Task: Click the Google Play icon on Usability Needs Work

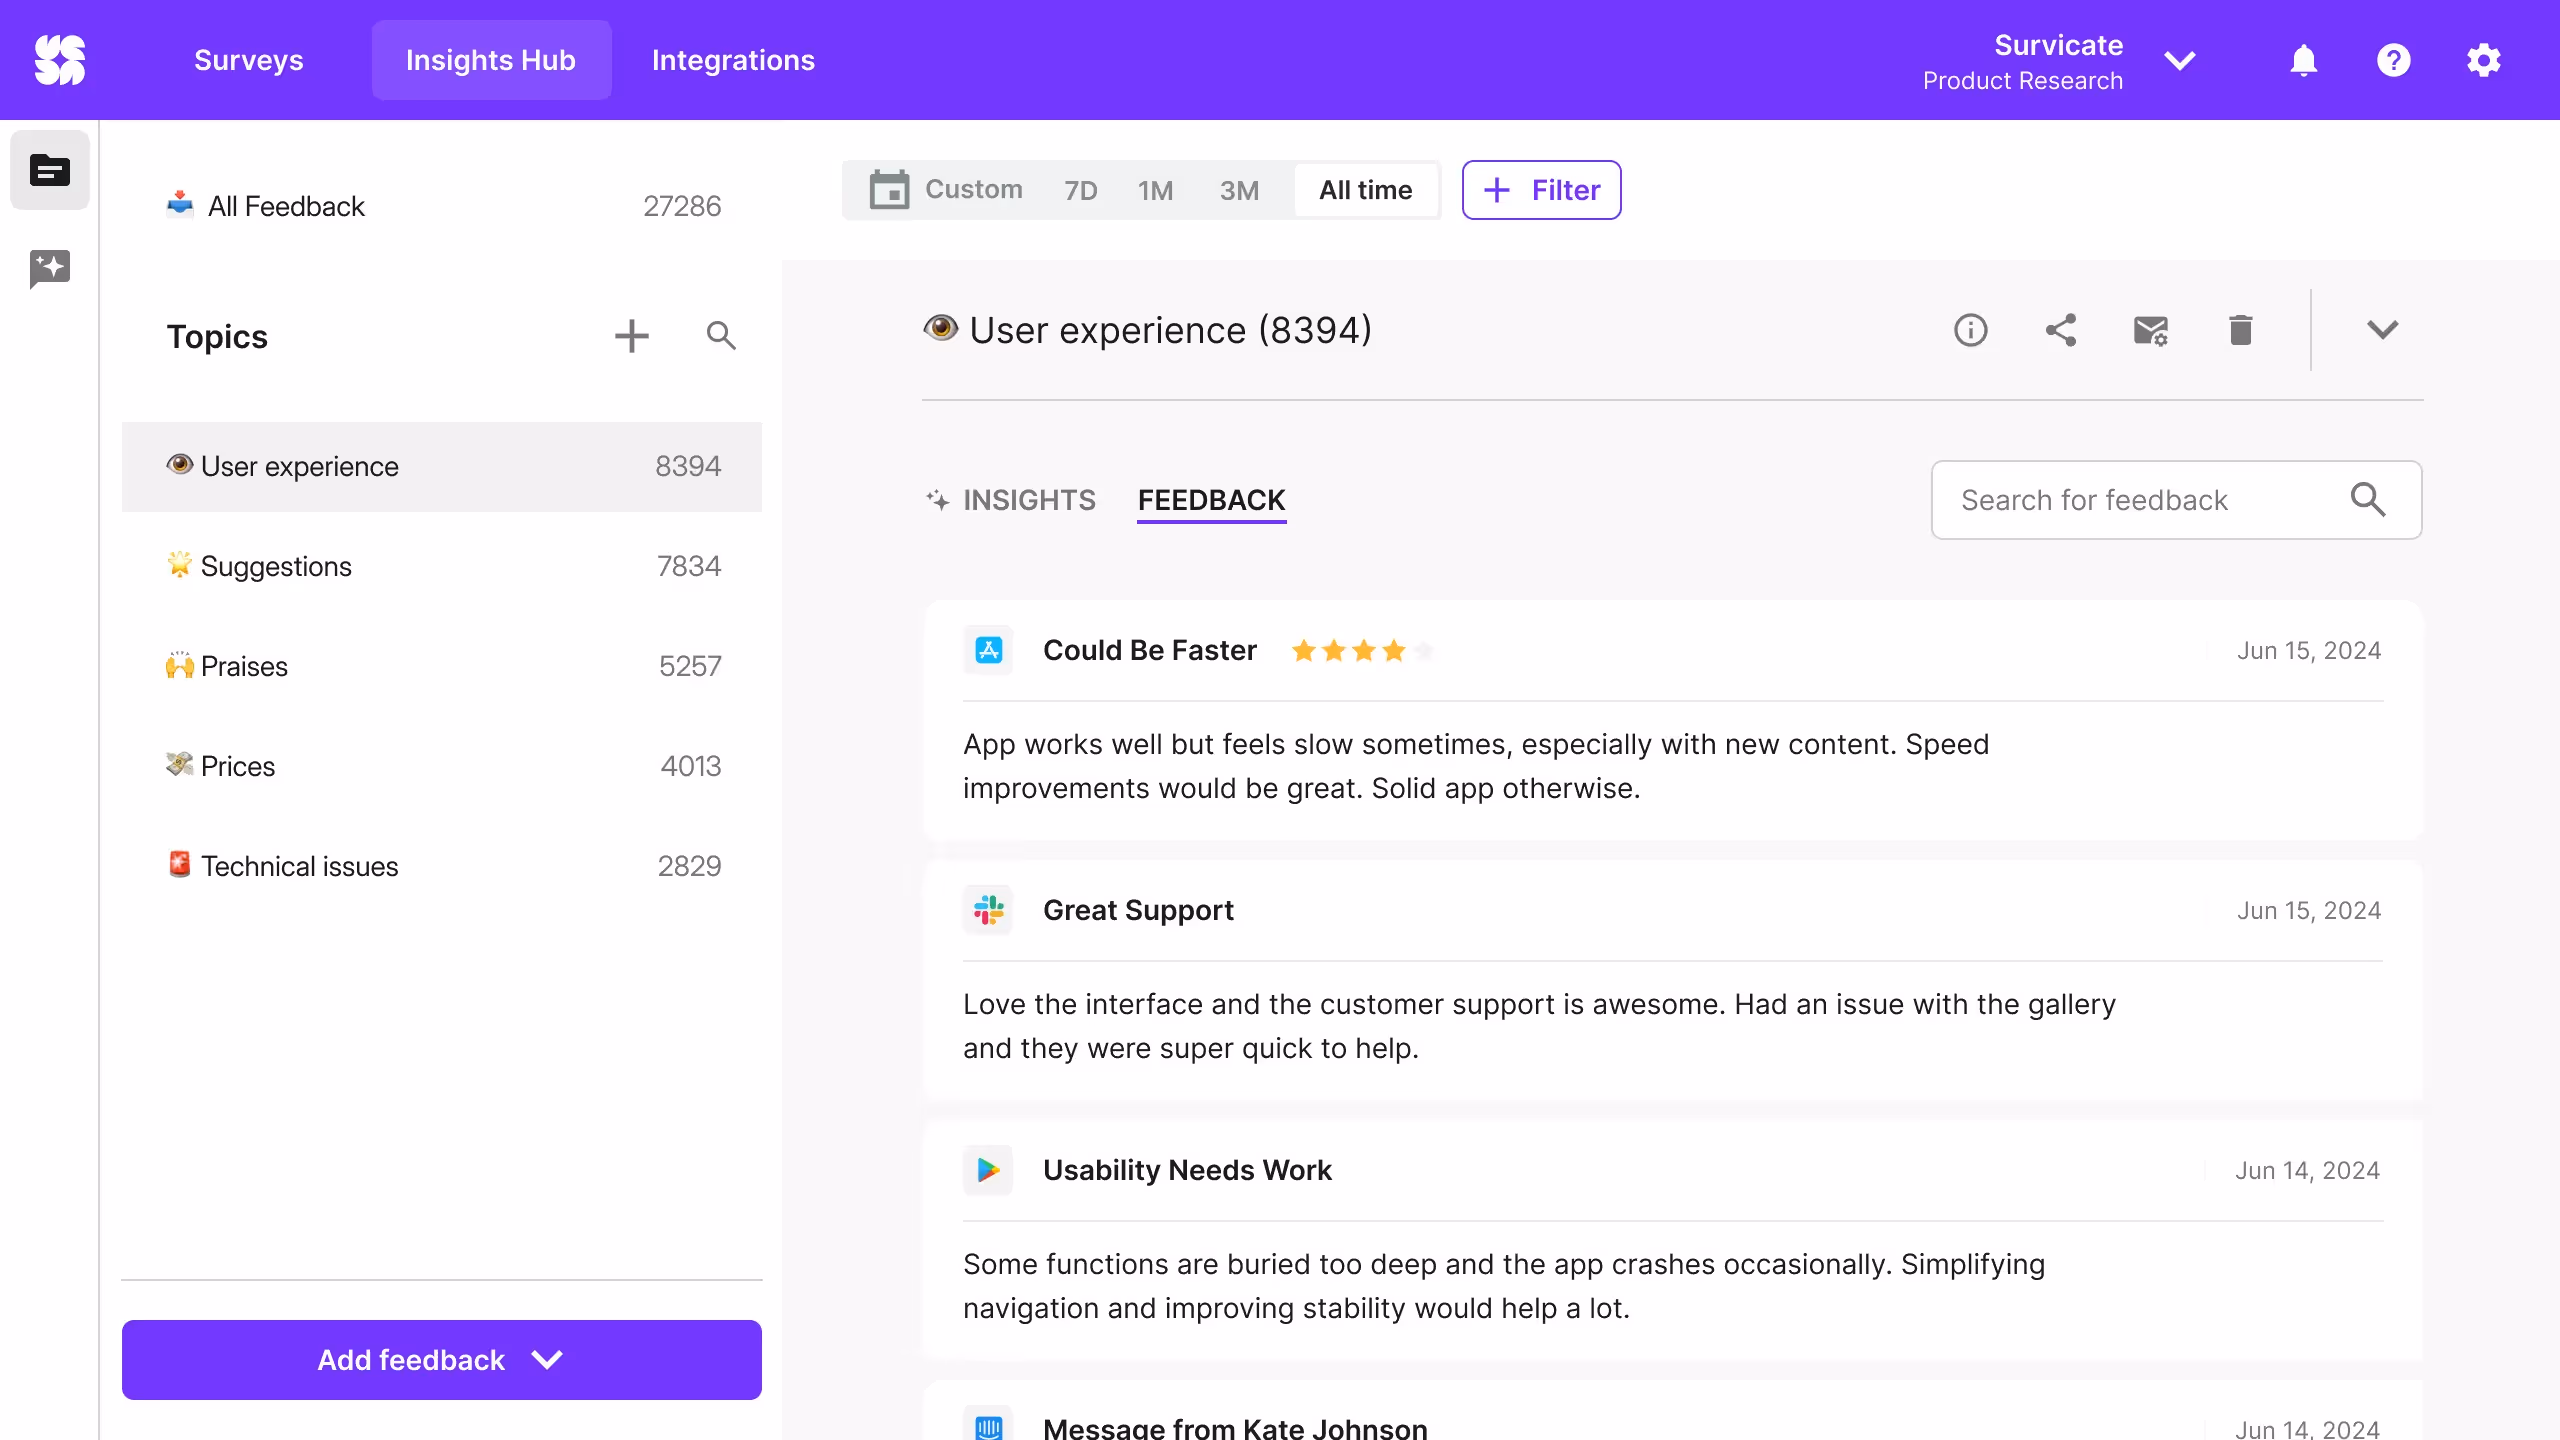Action: point(988,1170)
